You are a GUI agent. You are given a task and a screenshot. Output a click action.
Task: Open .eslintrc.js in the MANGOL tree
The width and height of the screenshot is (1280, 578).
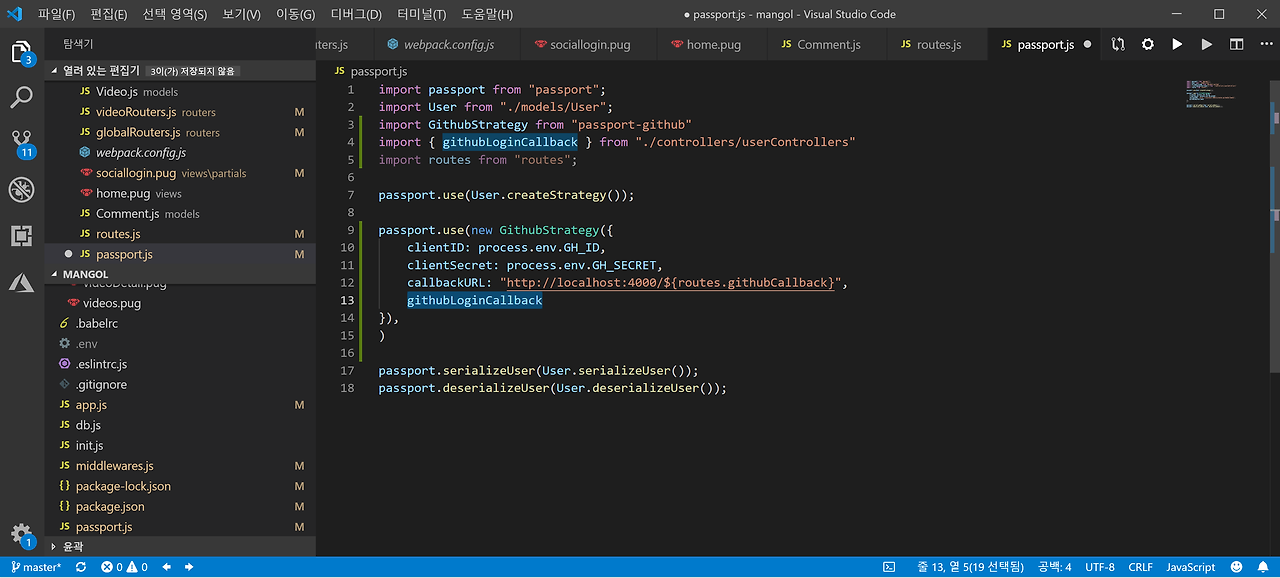[x=180, y=364]
